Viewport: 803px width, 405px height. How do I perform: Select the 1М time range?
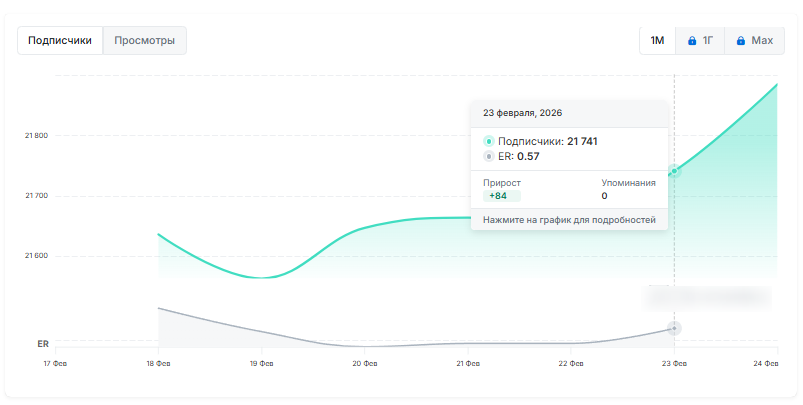pyautogui.click(x=657, y=41)
